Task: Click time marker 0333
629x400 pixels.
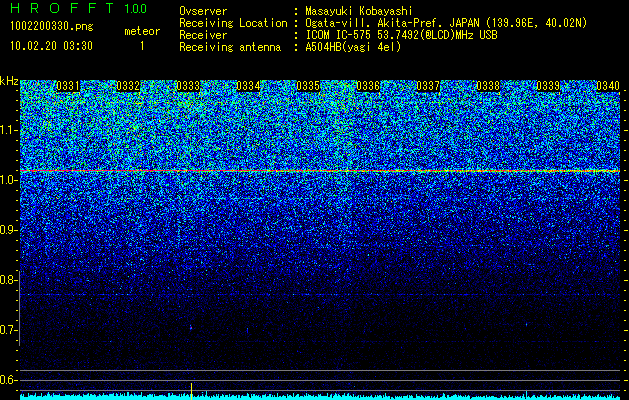Action: point(188,86)
